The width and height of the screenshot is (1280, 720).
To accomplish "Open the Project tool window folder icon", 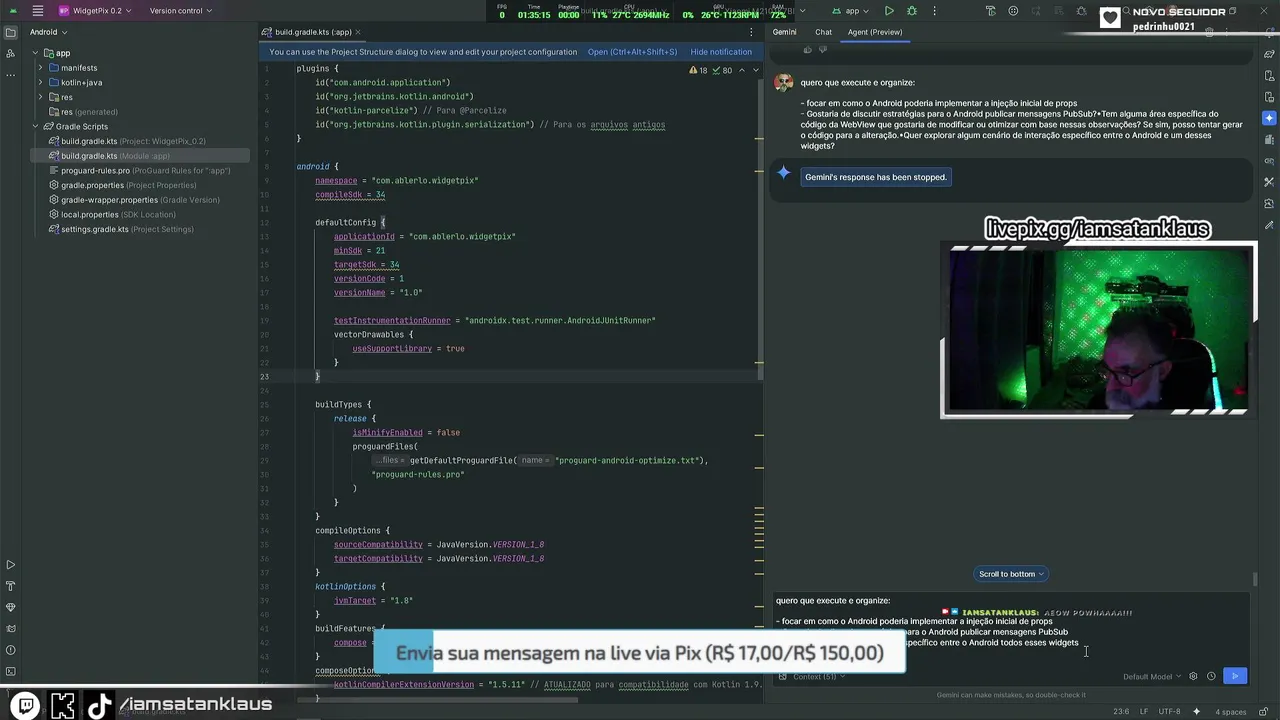I will [x=11, y=32].
